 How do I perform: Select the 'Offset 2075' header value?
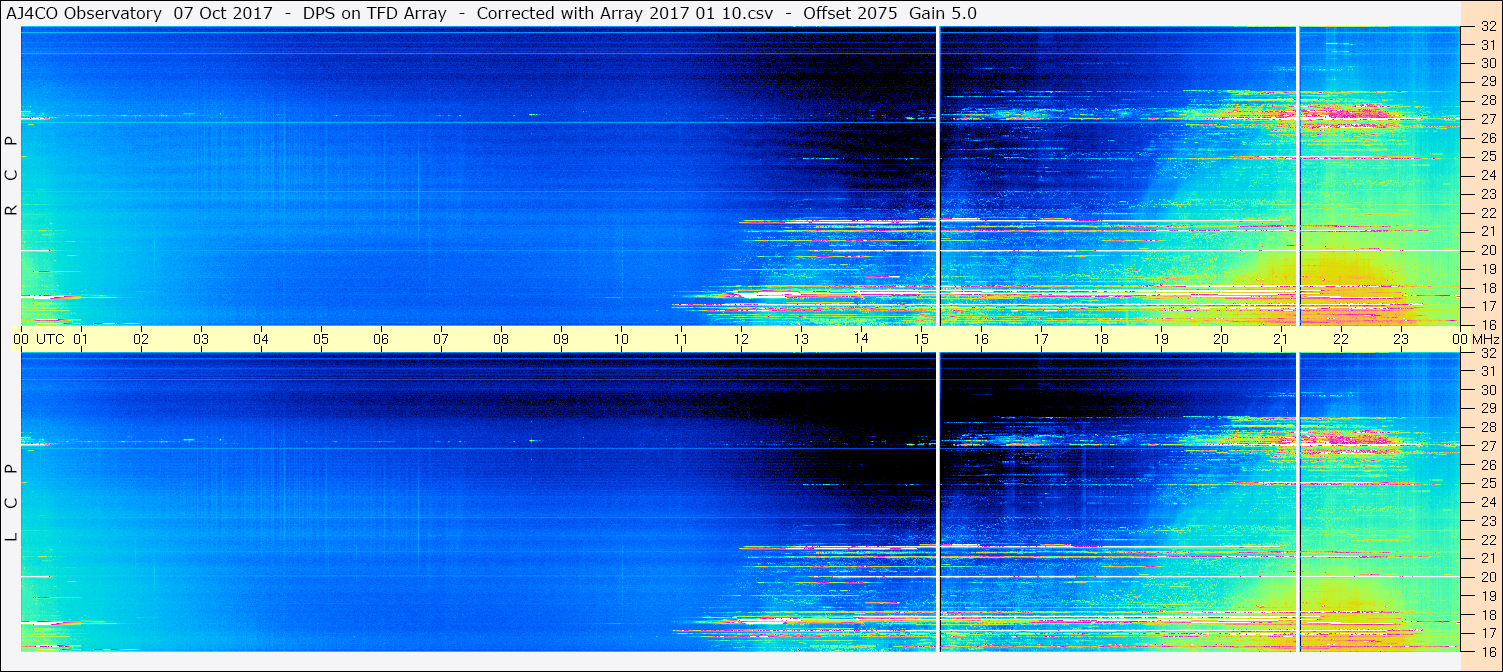coord(850,13)
